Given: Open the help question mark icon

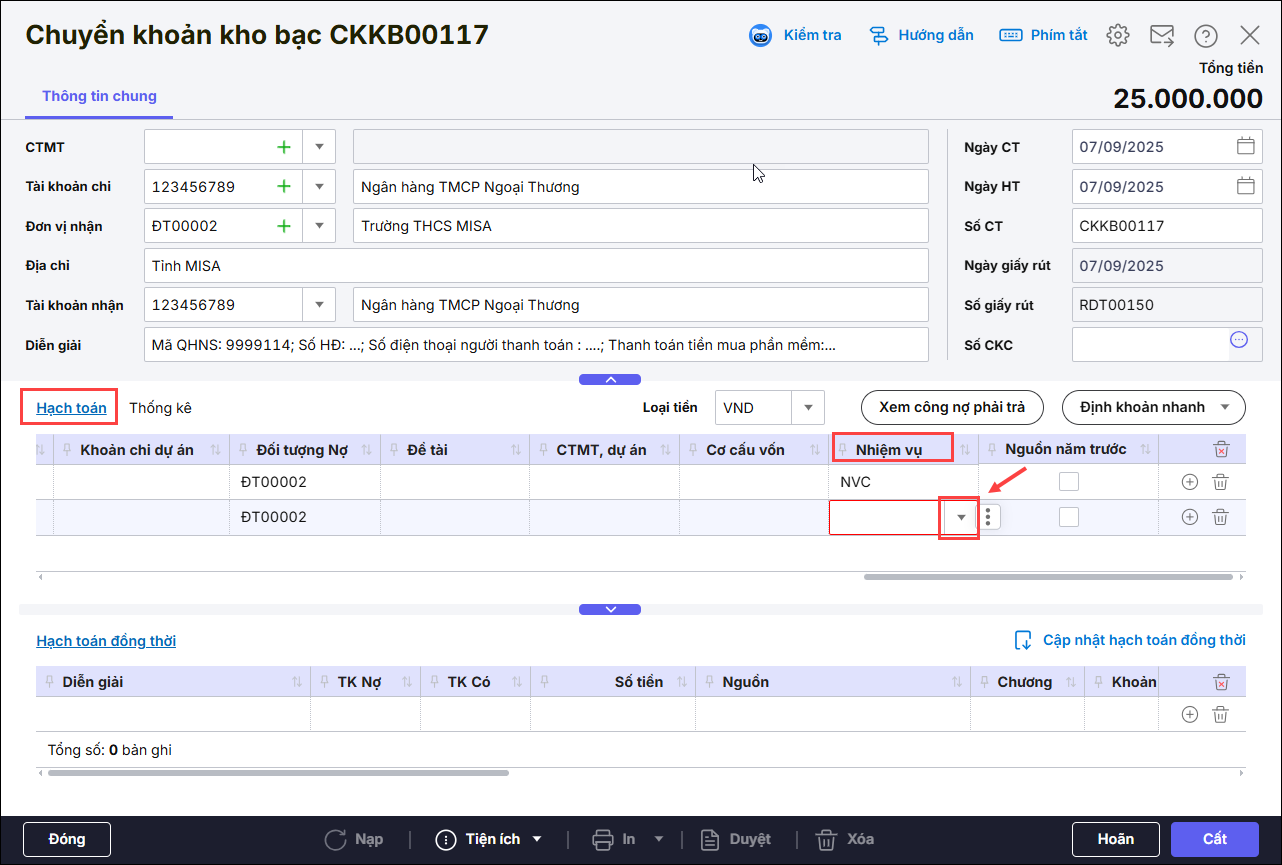Looking at the screenshot, I should [1205, 35].
